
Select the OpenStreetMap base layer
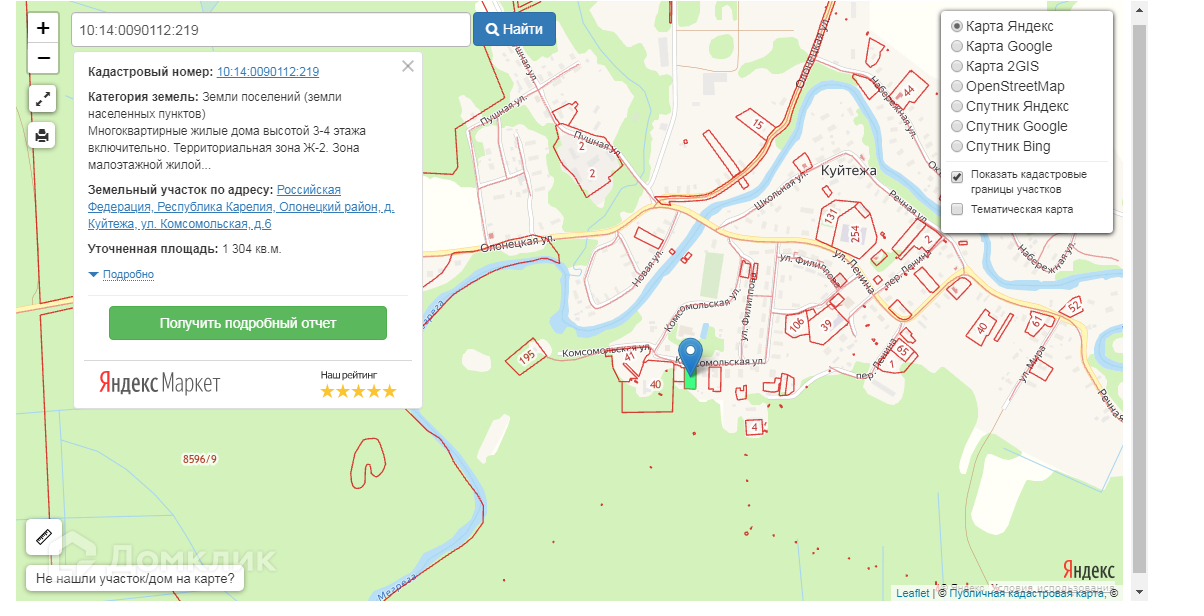(x=957, y=86)
